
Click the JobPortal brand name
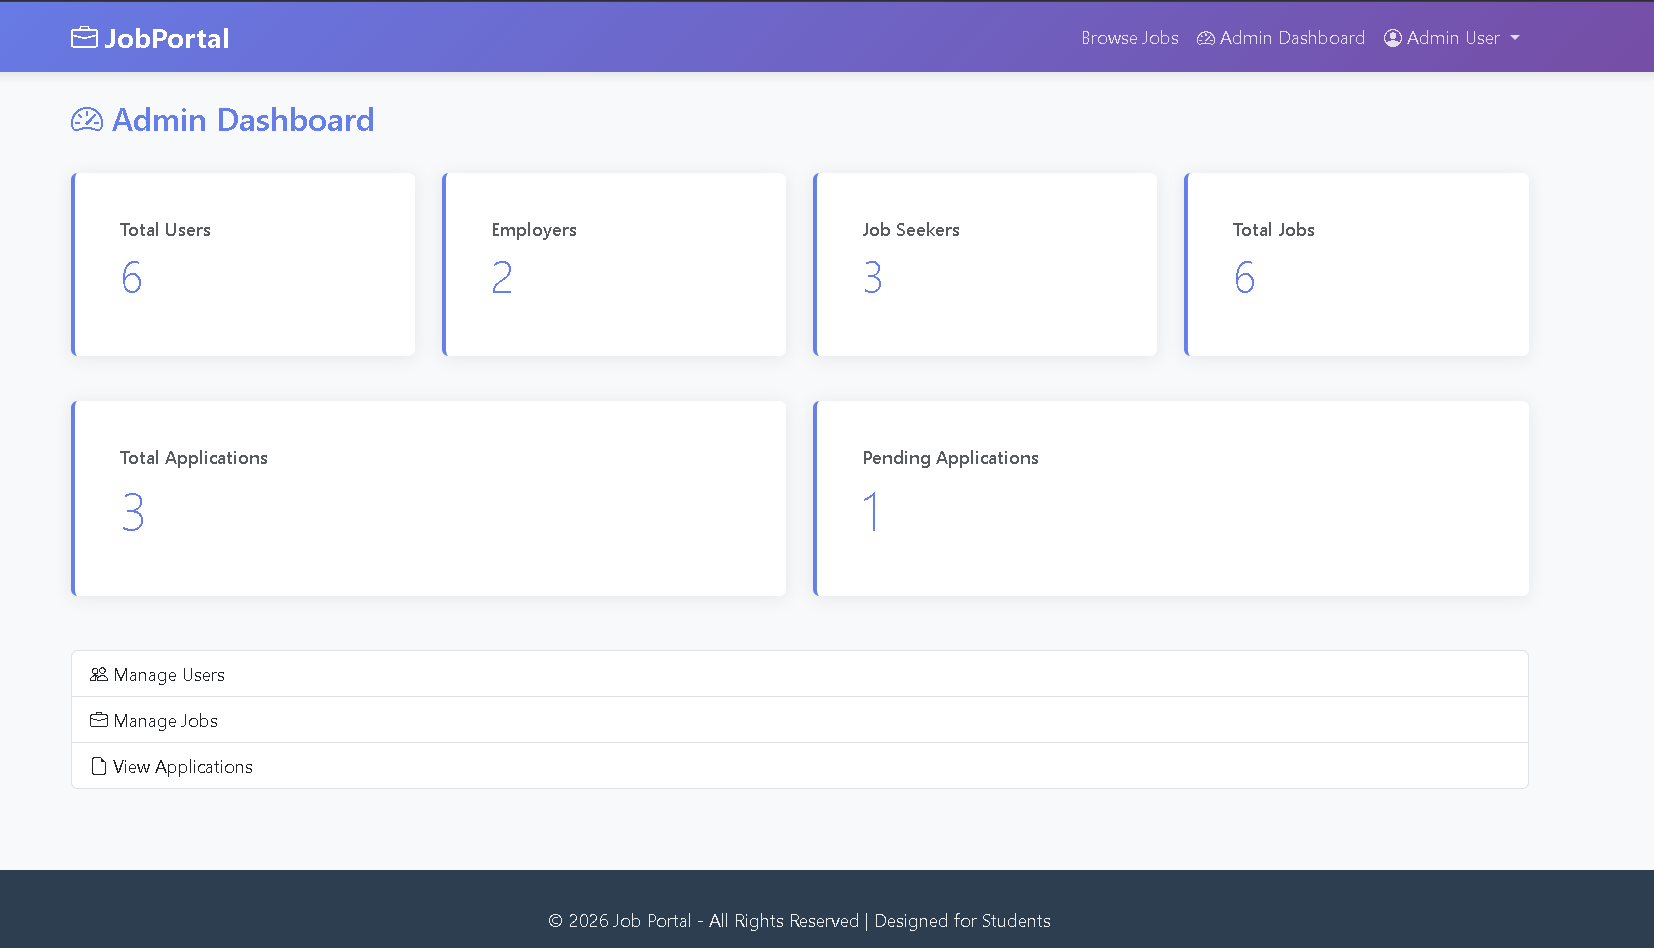pyautogui.click(x=167, y=38)
